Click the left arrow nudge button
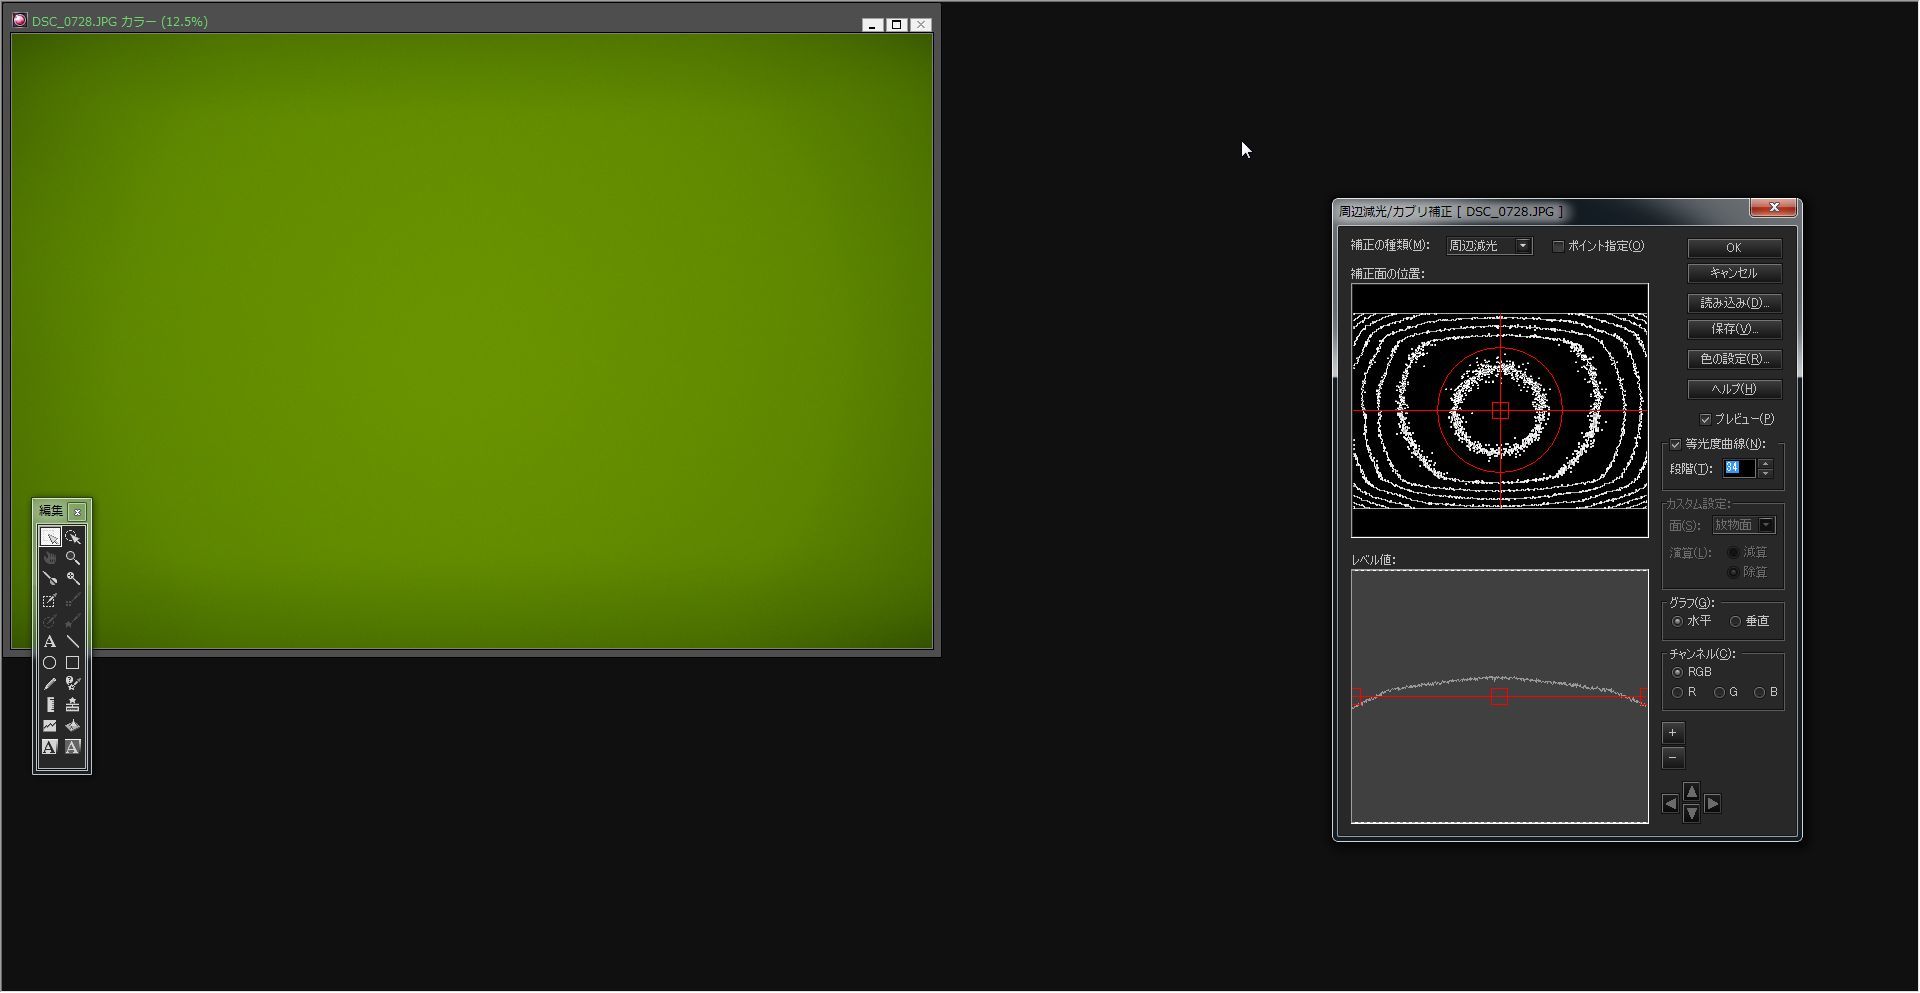The height and width of the screenshot is (993, 1920). [x=1670, y=804]
